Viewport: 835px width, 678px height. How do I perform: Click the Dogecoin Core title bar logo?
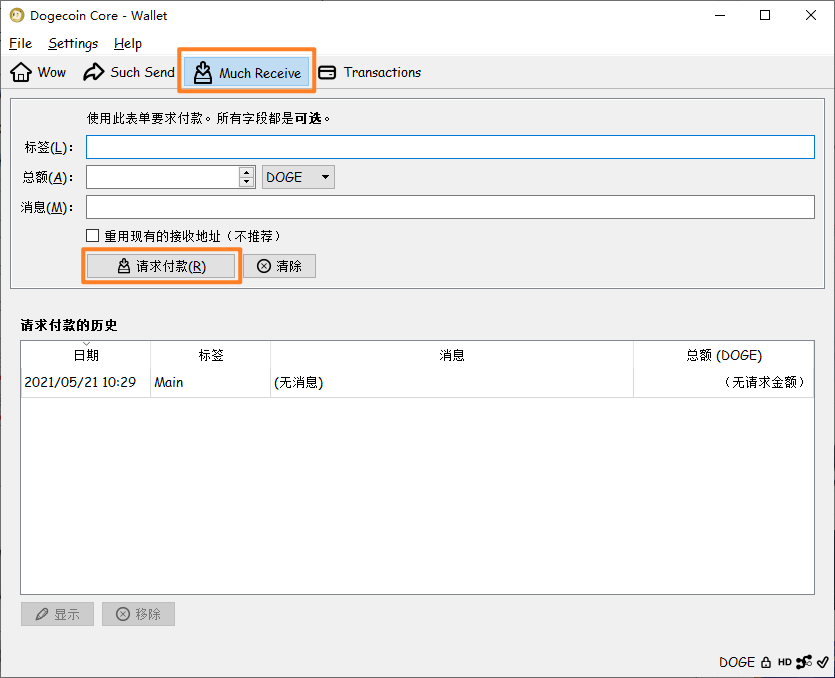17,15
